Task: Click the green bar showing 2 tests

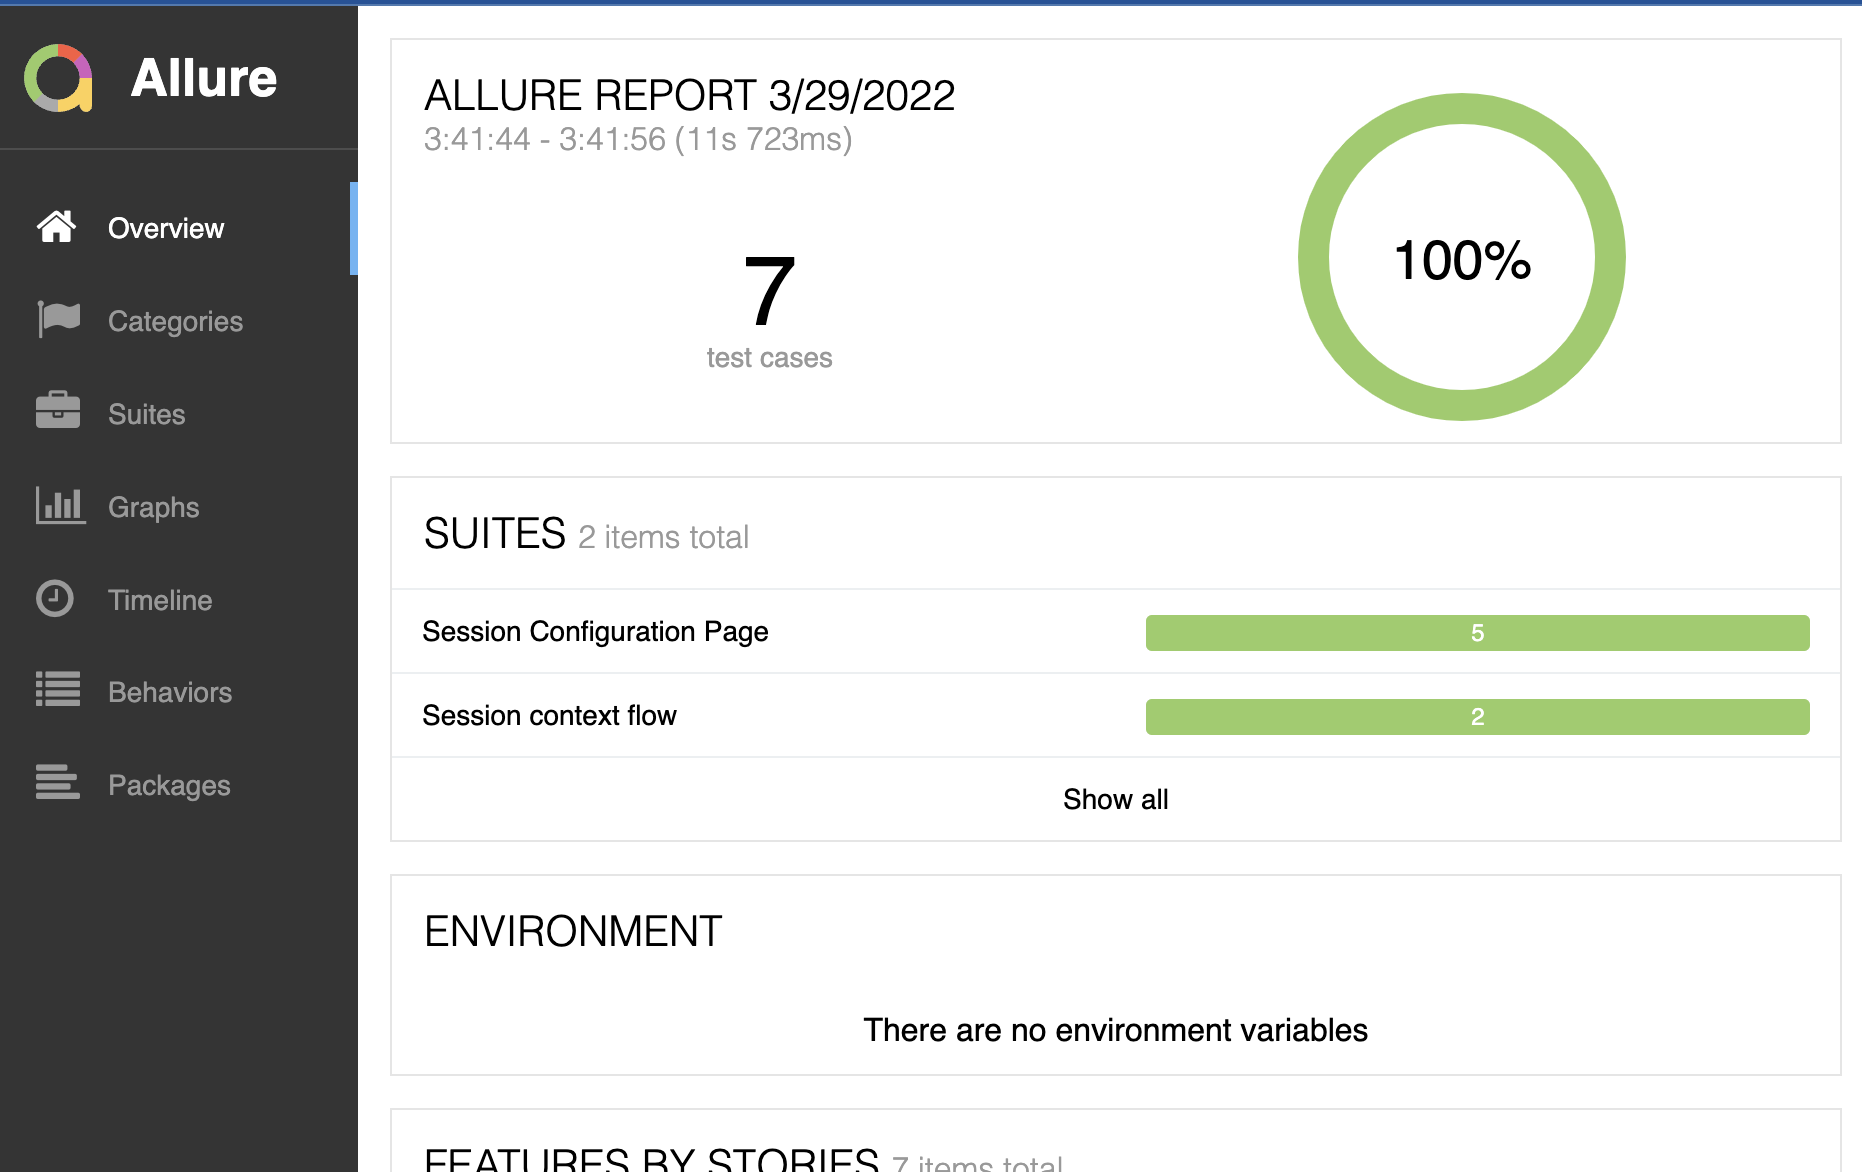Action: tap(1477, 716)
